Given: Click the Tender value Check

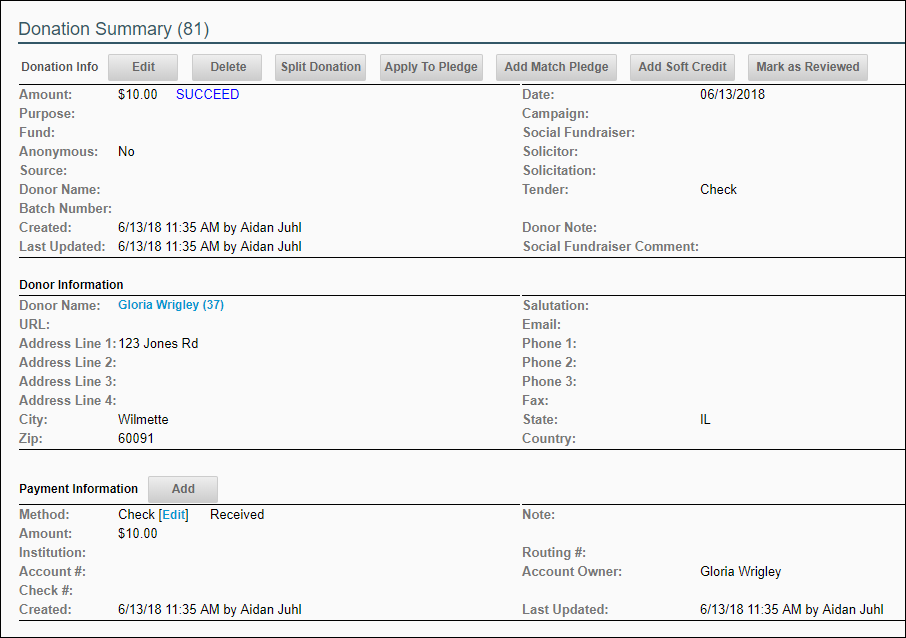Looking at the screenshot, I should pyautogui.click(x=718, y=190).
